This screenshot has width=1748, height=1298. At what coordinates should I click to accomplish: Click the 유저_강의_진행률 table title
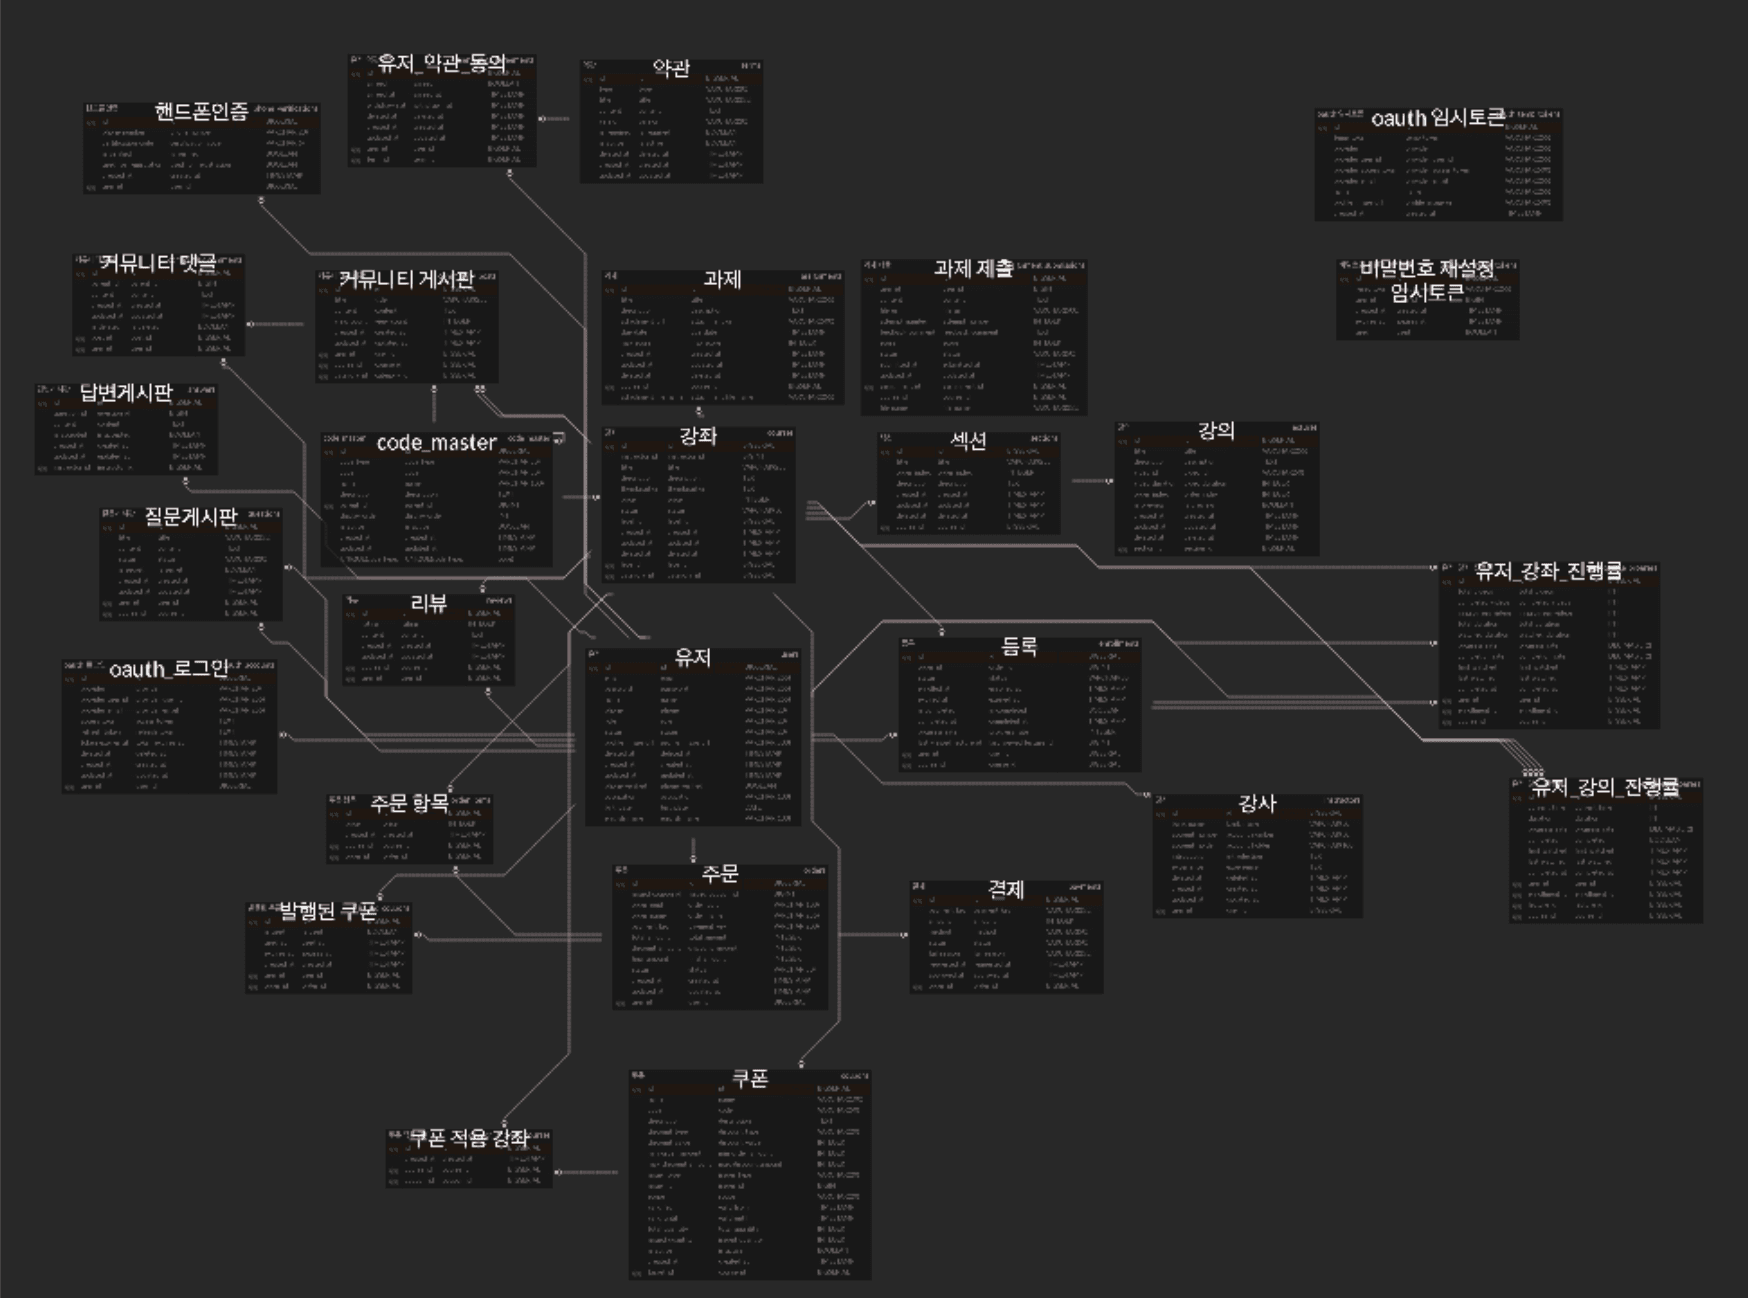(1605, 787)
